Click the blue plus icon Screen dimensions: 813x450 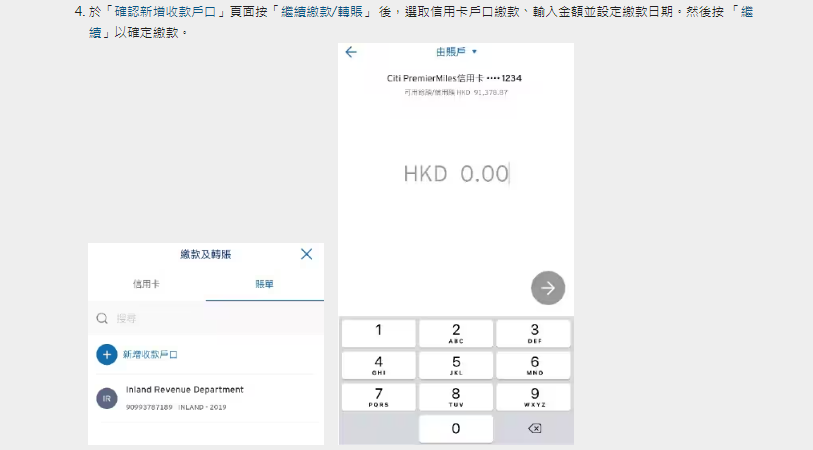107,354
